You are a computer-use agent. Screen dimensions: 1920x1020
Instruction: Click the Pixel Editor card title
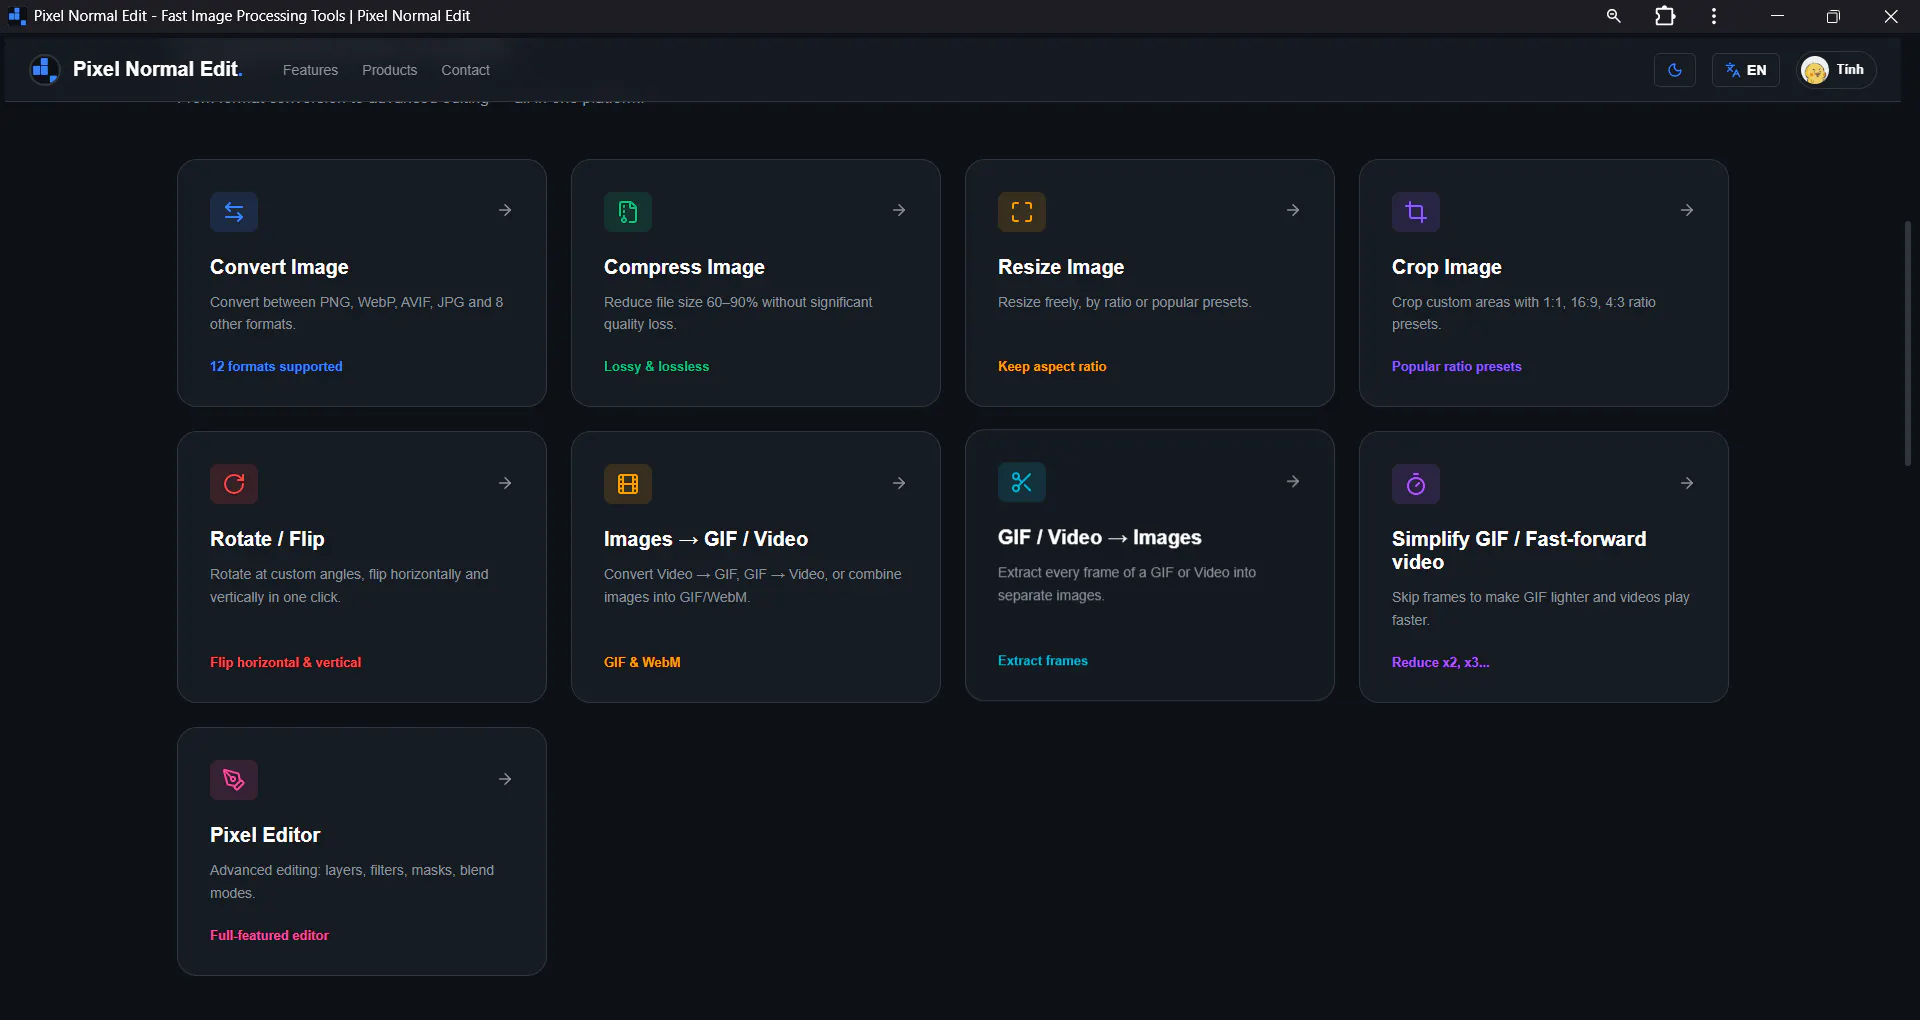click(265, 835)
